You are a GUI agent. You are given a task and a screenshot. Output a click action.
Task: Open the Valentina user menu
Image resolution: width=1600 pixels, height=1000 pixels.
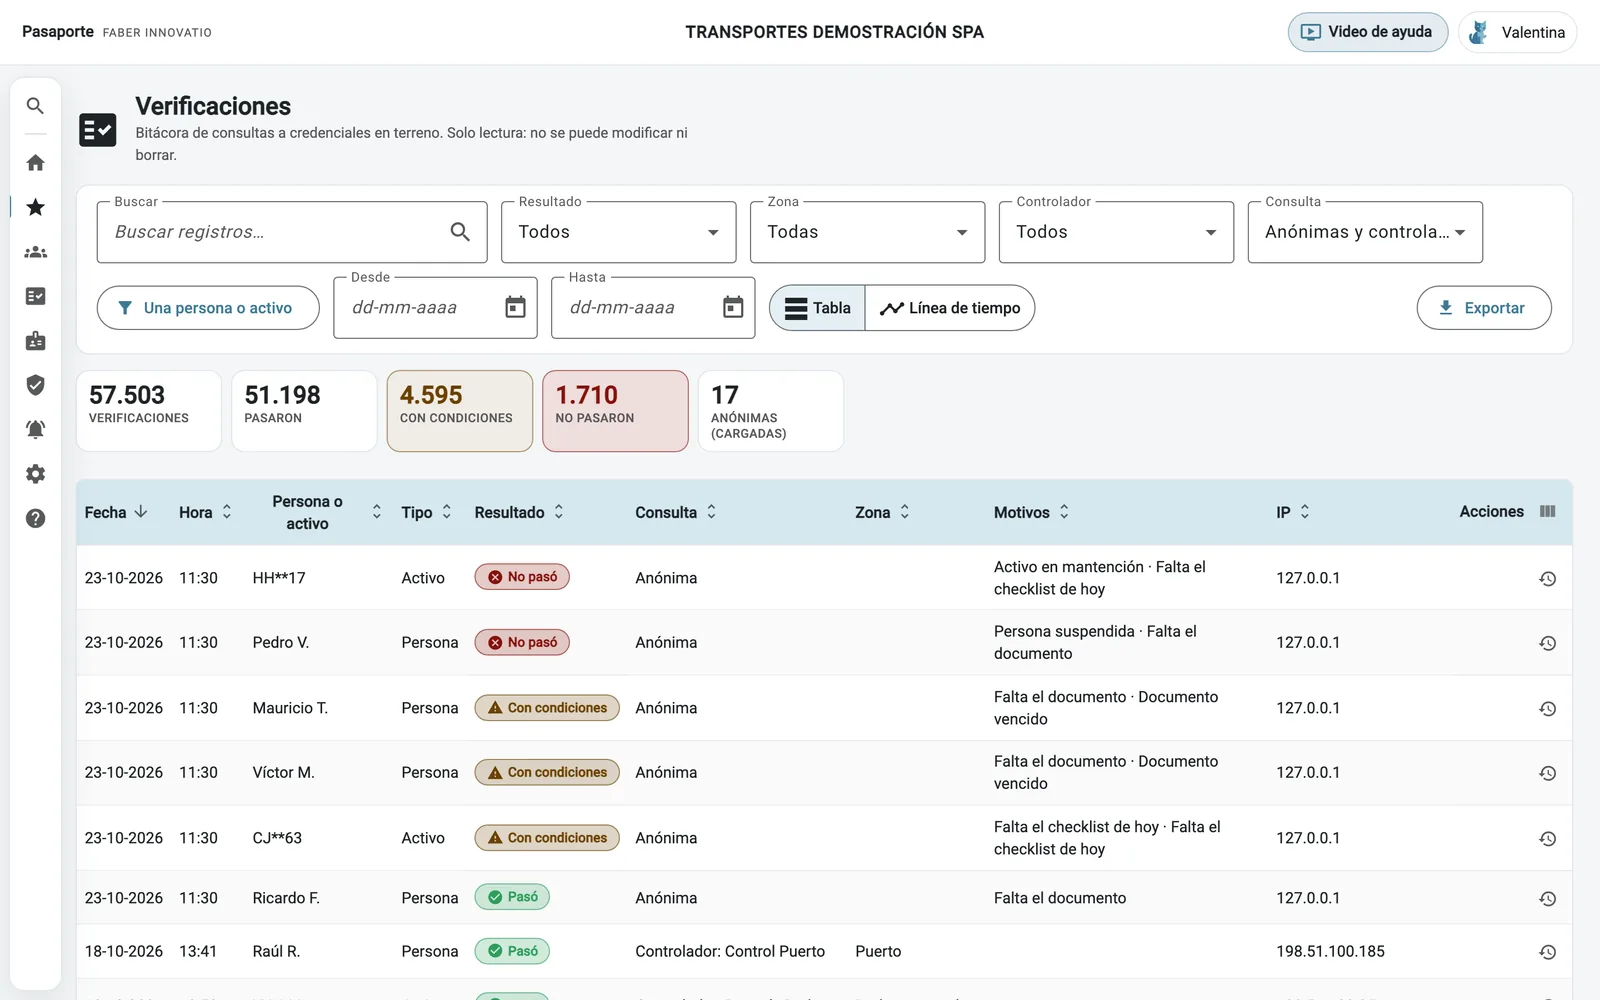point(1517,32)
